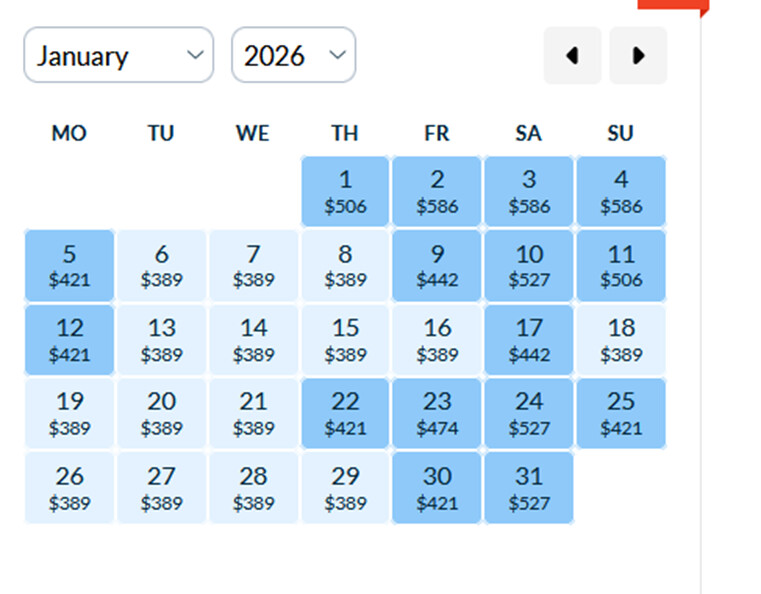
Task: Select January 17 priced $442
Action: [x=529, y=340]
